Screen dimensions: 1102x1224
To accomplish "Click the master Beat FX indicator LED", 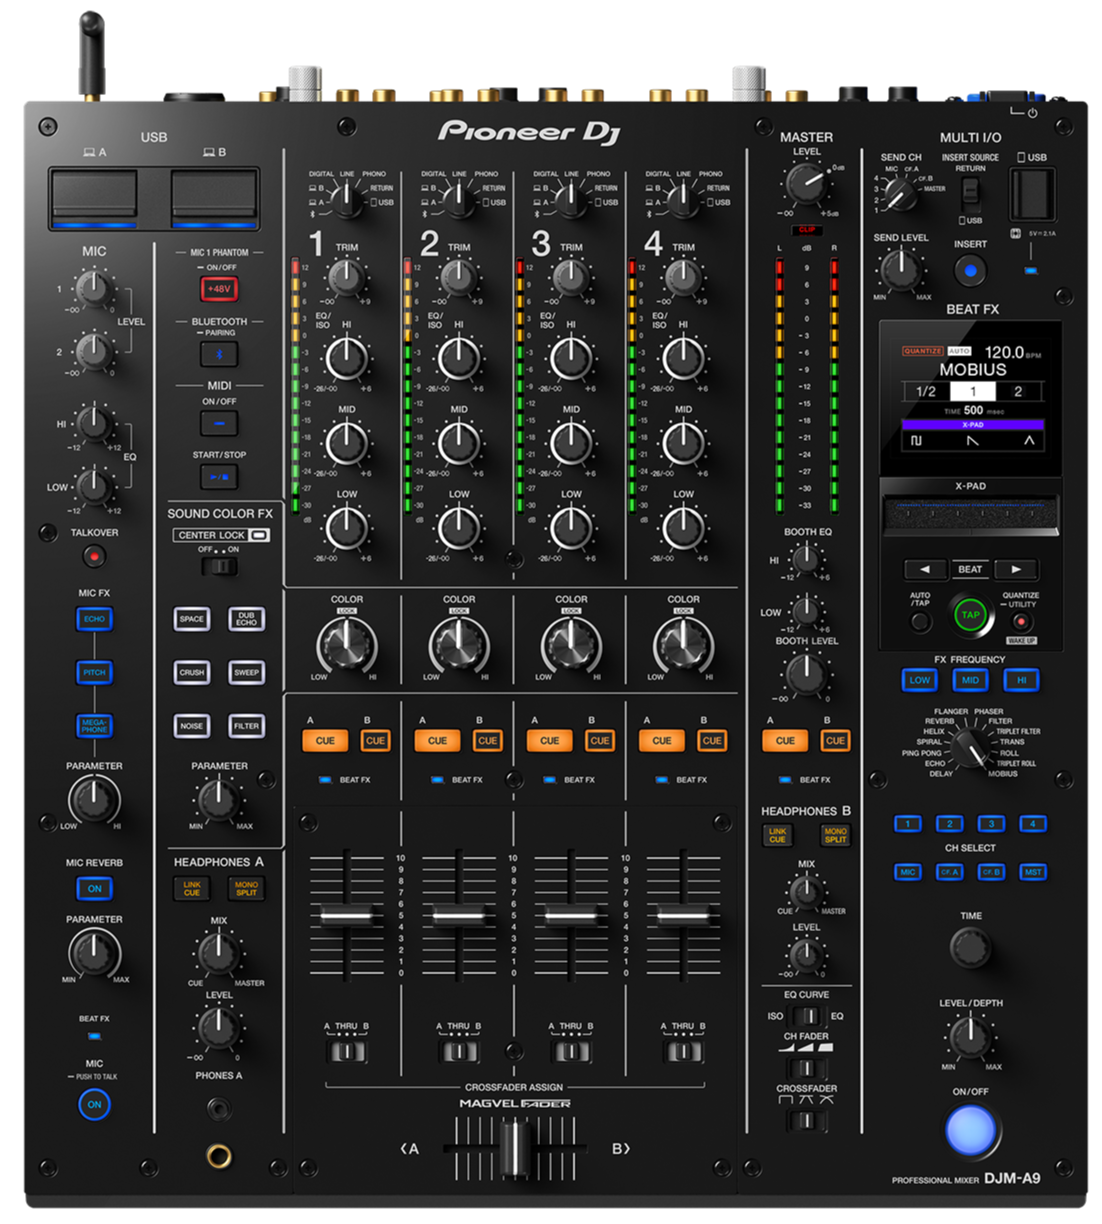I will point(785,779).
